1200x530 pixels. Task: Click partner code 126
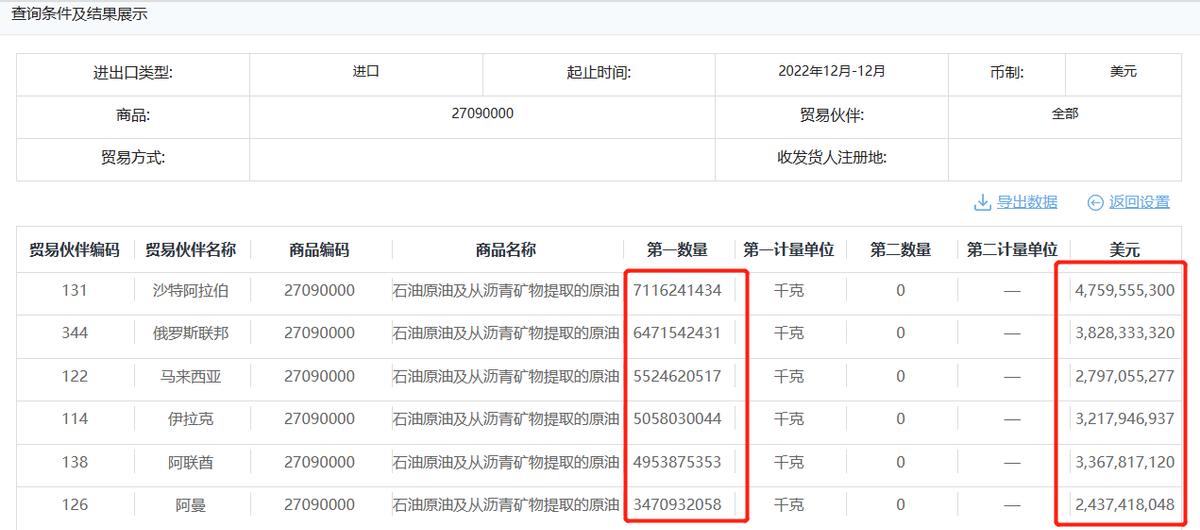coord(74,505)
